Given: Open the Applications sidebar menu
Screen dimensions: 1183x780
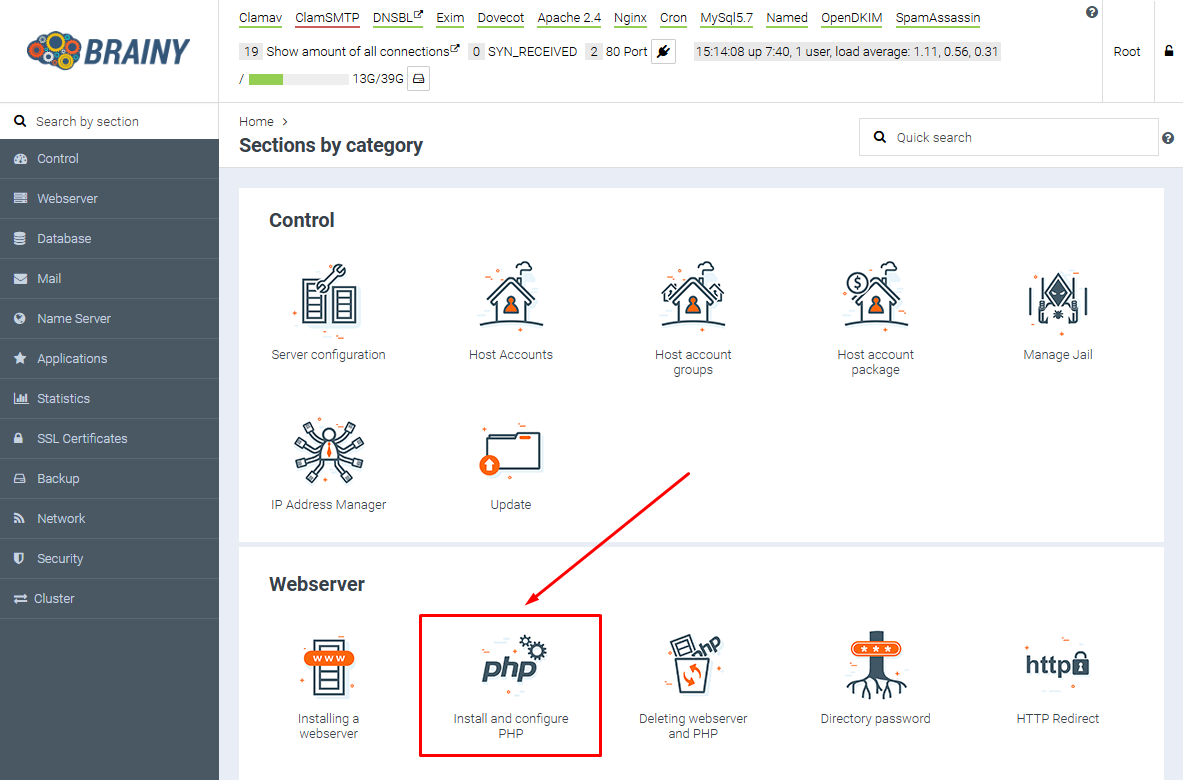Looking at the screenshot, I should click(109, 358).
